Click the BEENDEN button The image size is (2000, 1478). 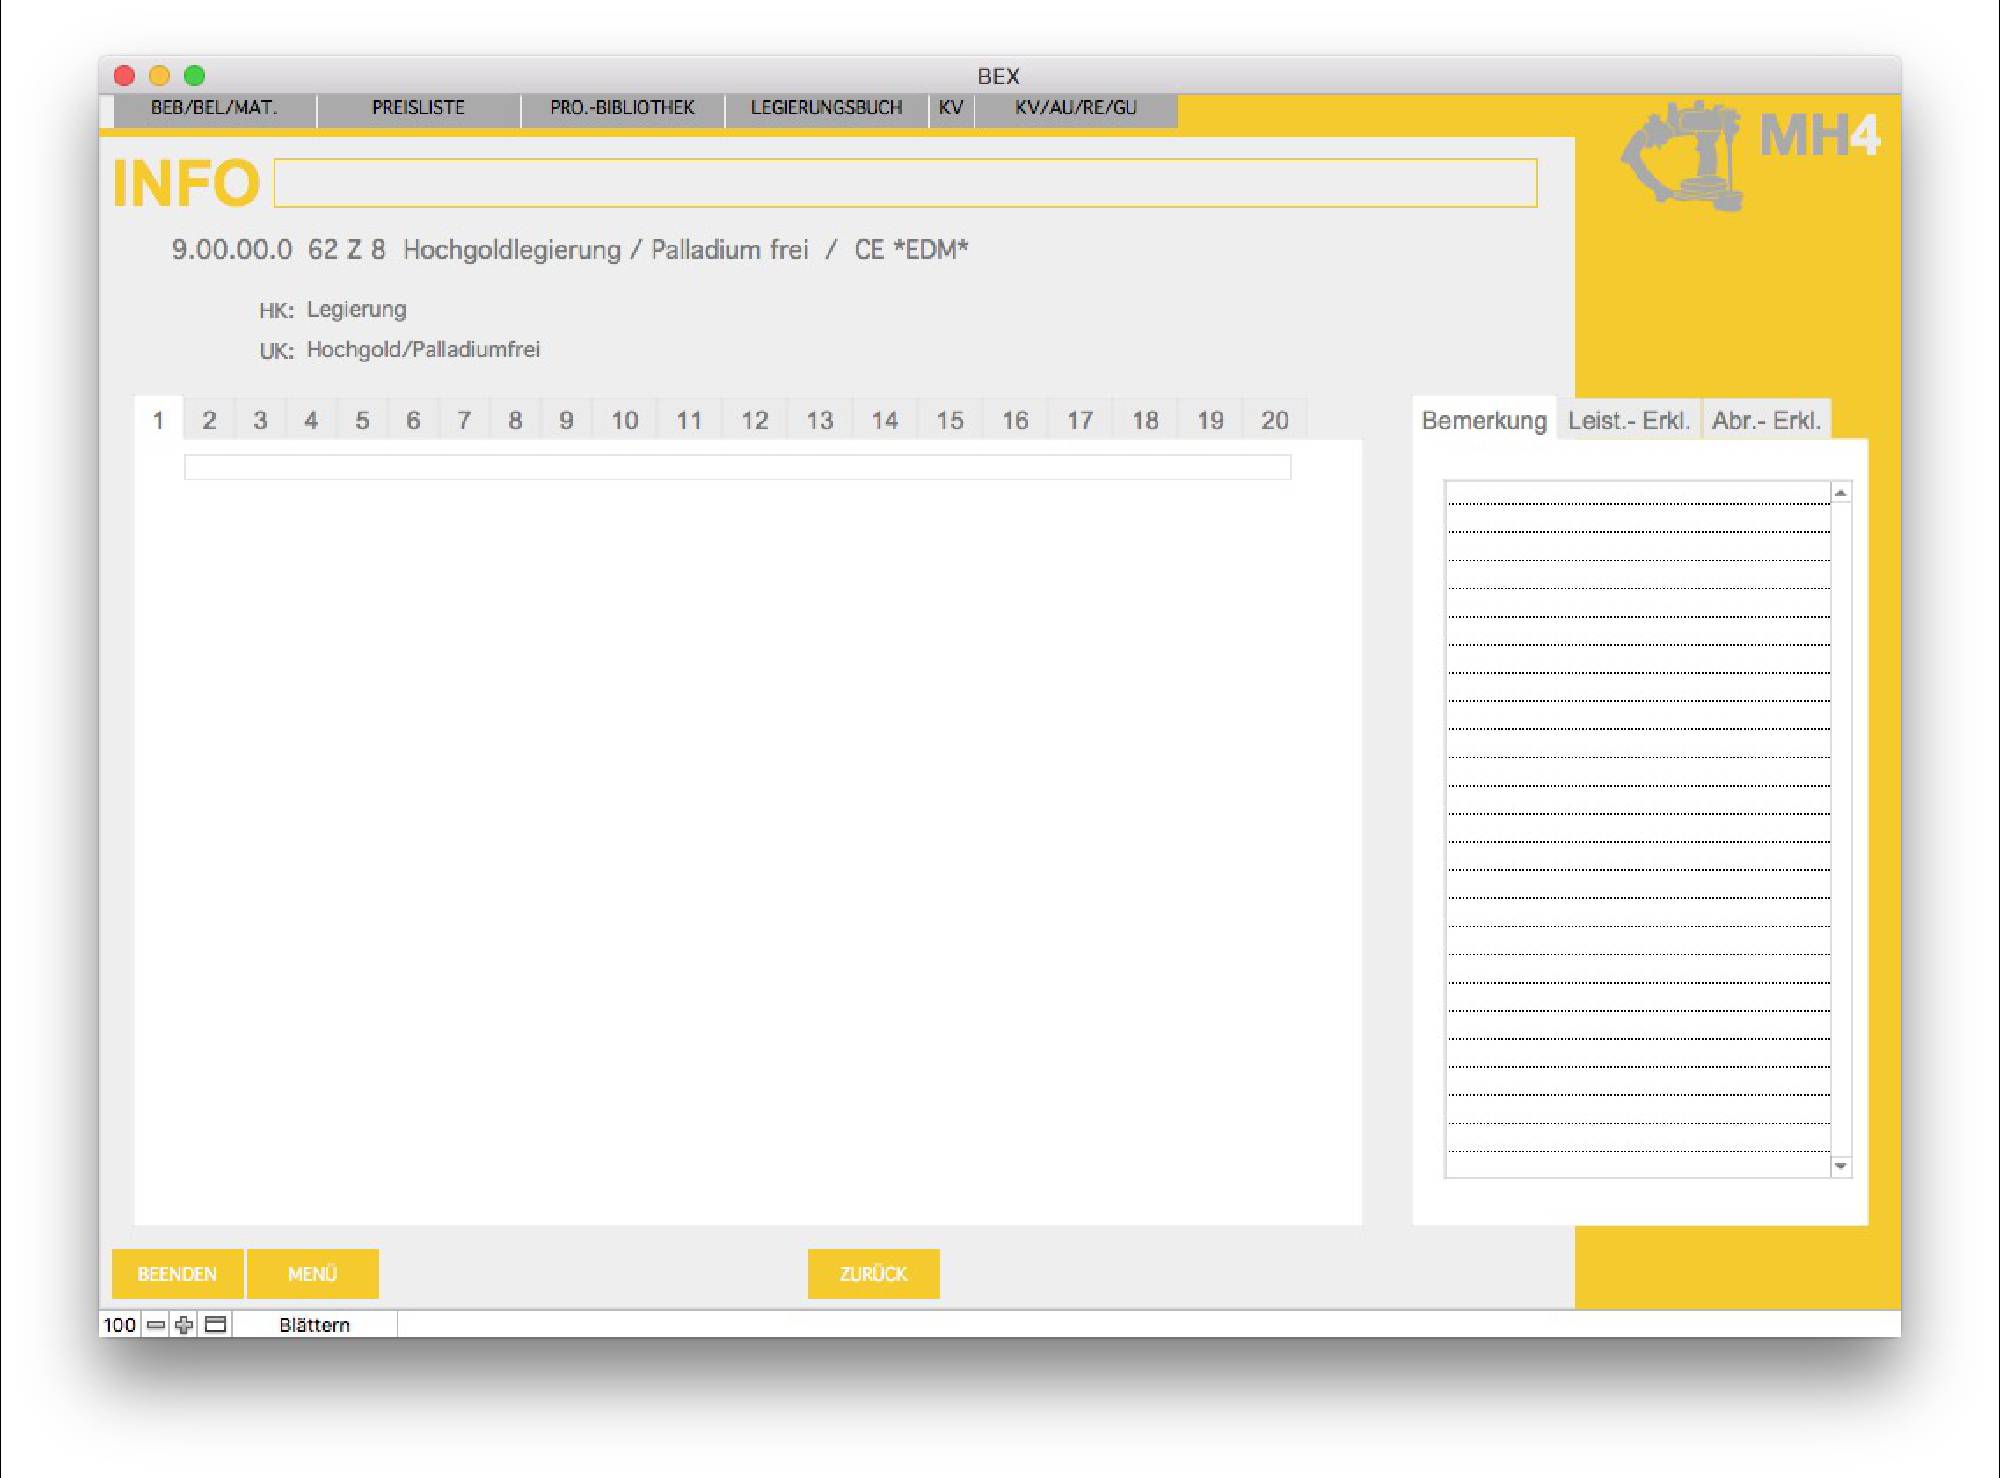pyautogui.click(x=177, y=1274)
